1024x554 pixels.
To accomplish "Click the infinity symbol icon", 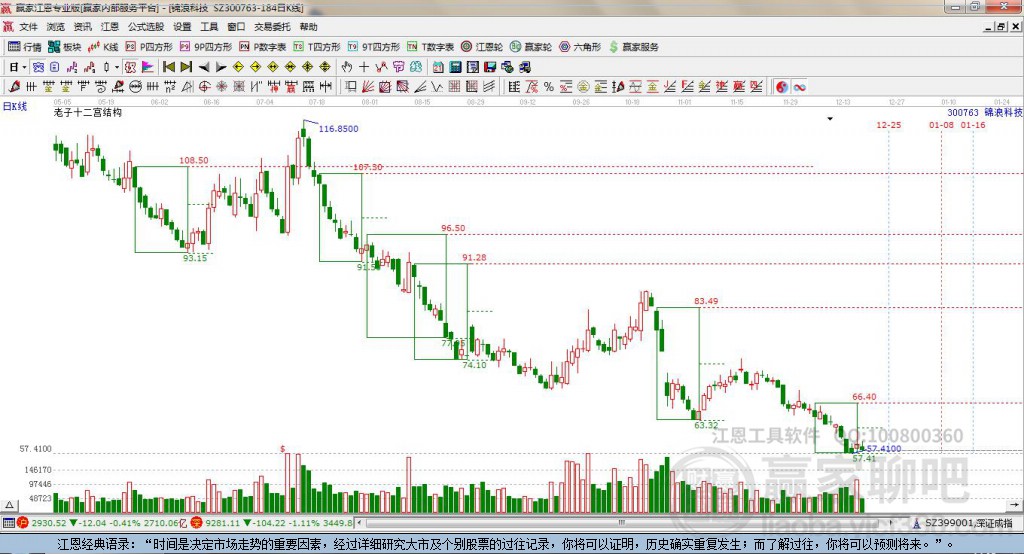I will tap(799, 87).
